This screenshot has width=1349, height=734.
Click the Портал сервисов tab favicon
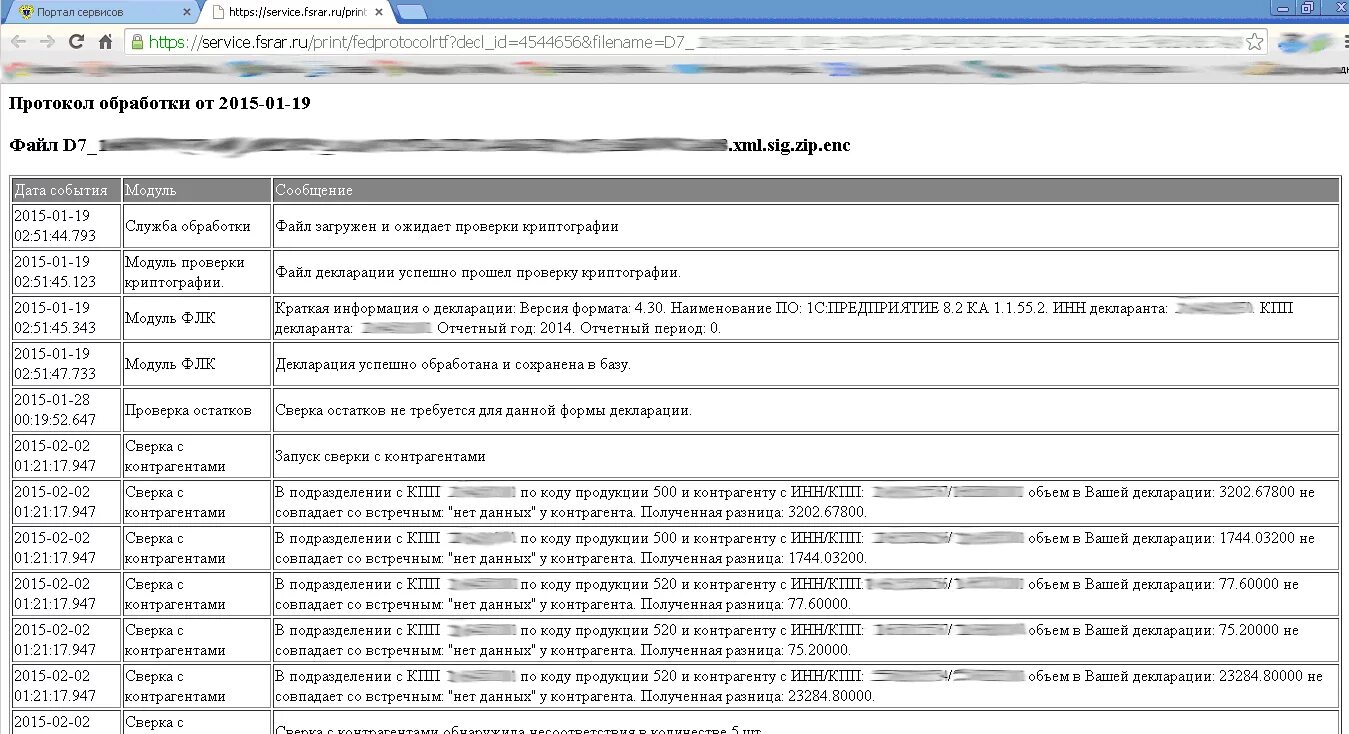26,12
